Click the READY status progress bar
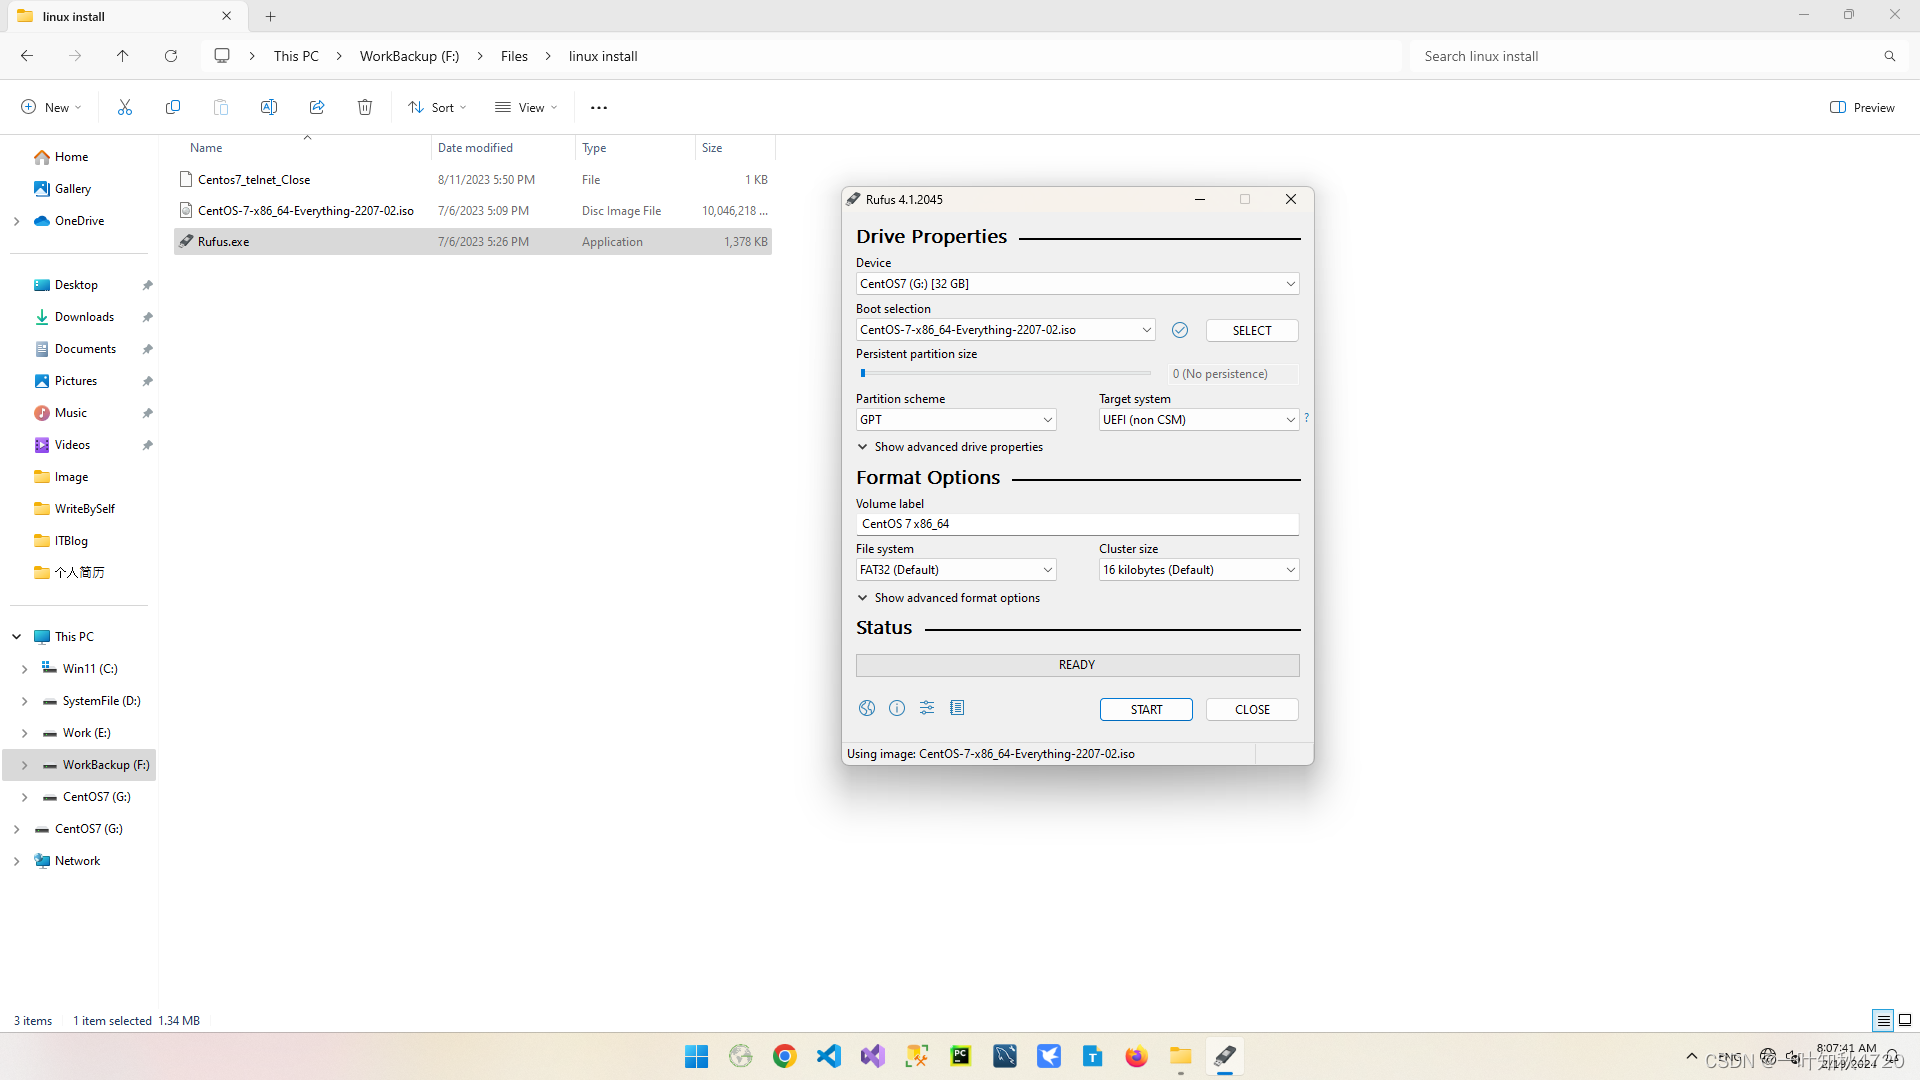 click(x=1077, y=665)
